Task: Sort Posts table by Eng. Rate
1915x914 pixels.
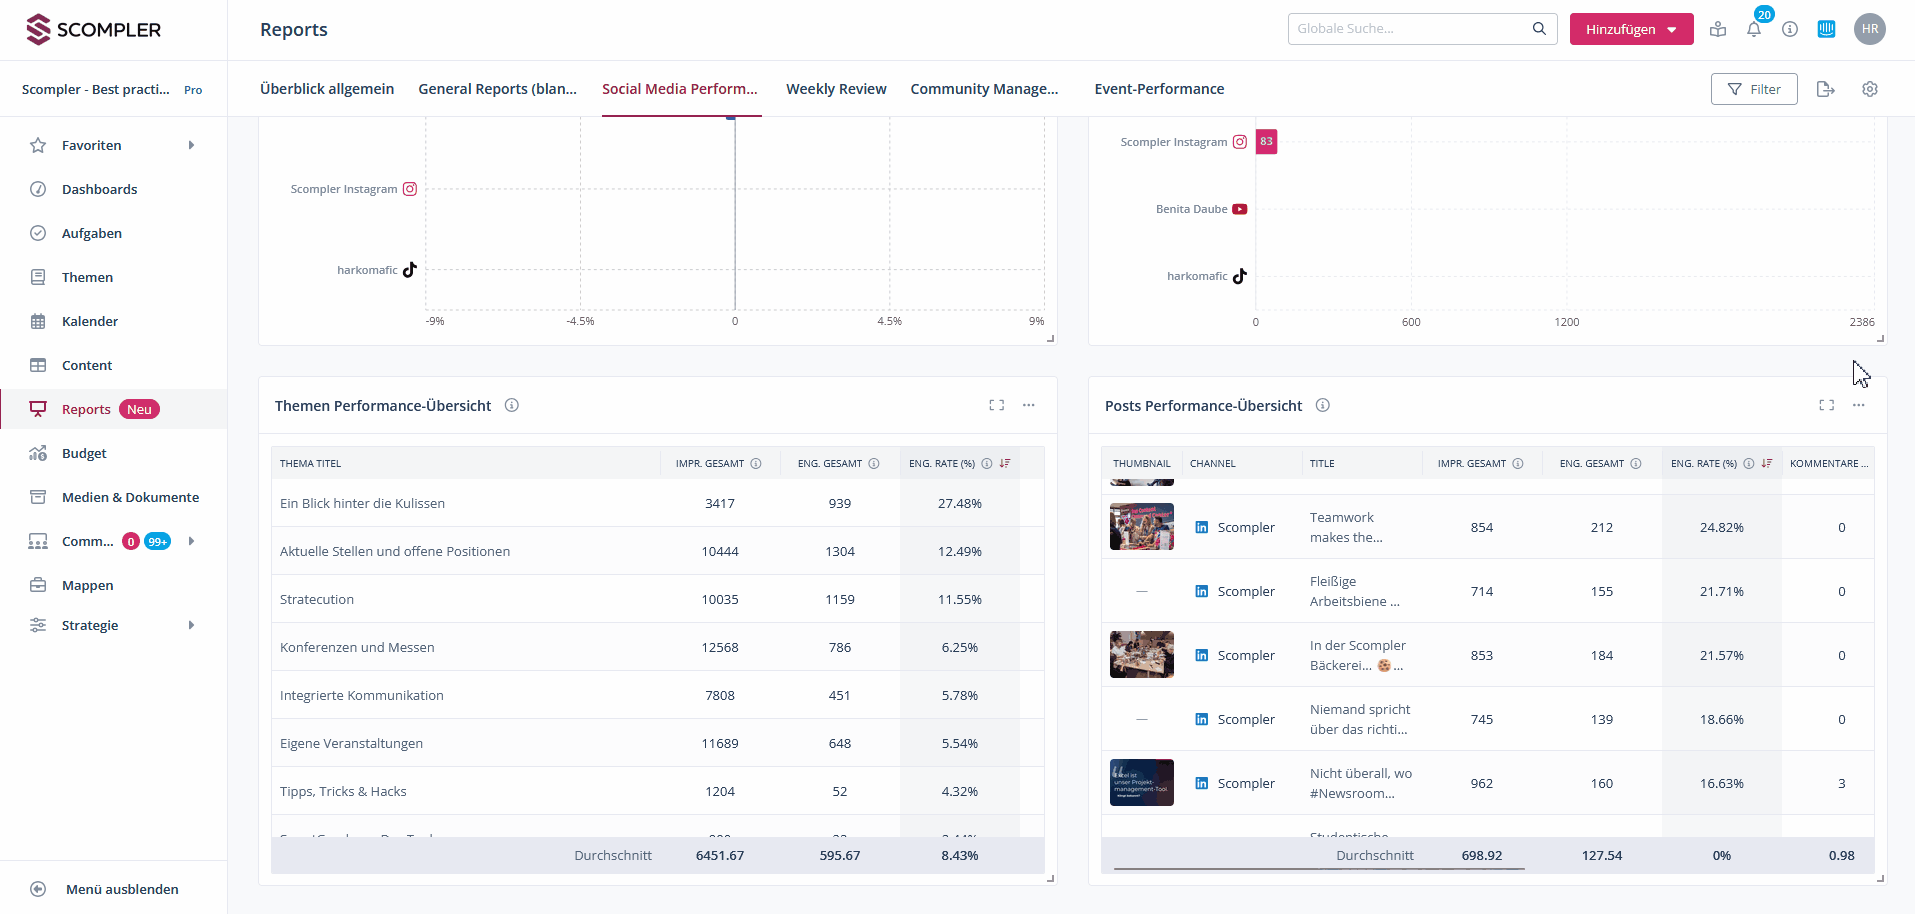Action: click(x=1766, y=463)
